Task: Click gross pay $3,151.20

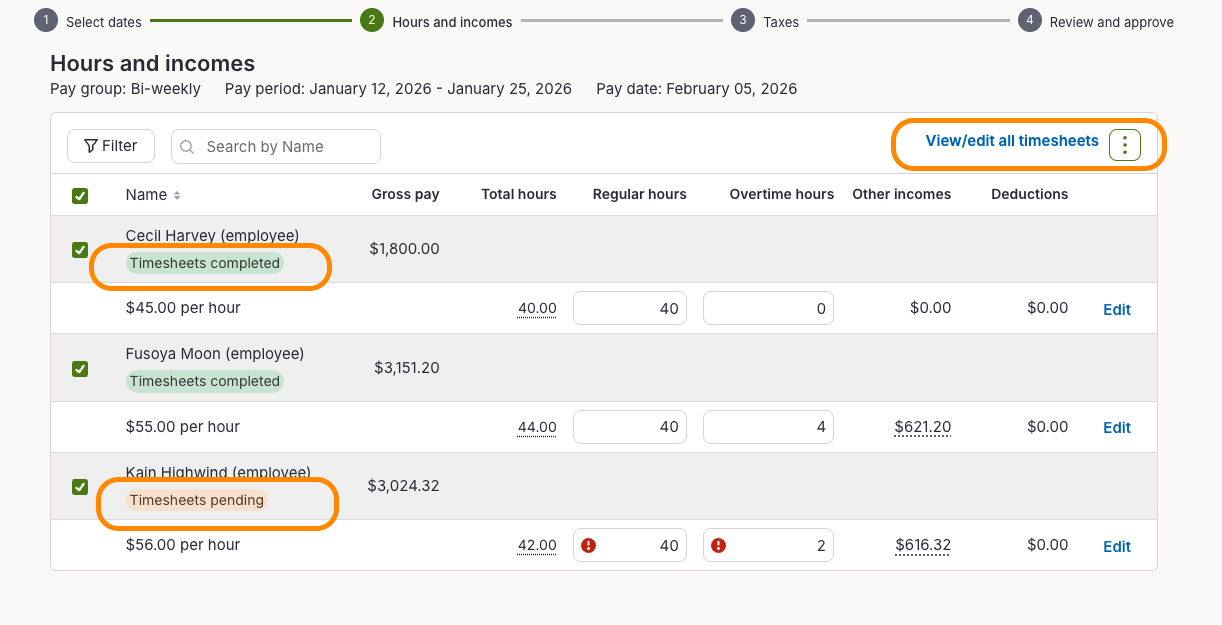Action: [x=407, y=368]
